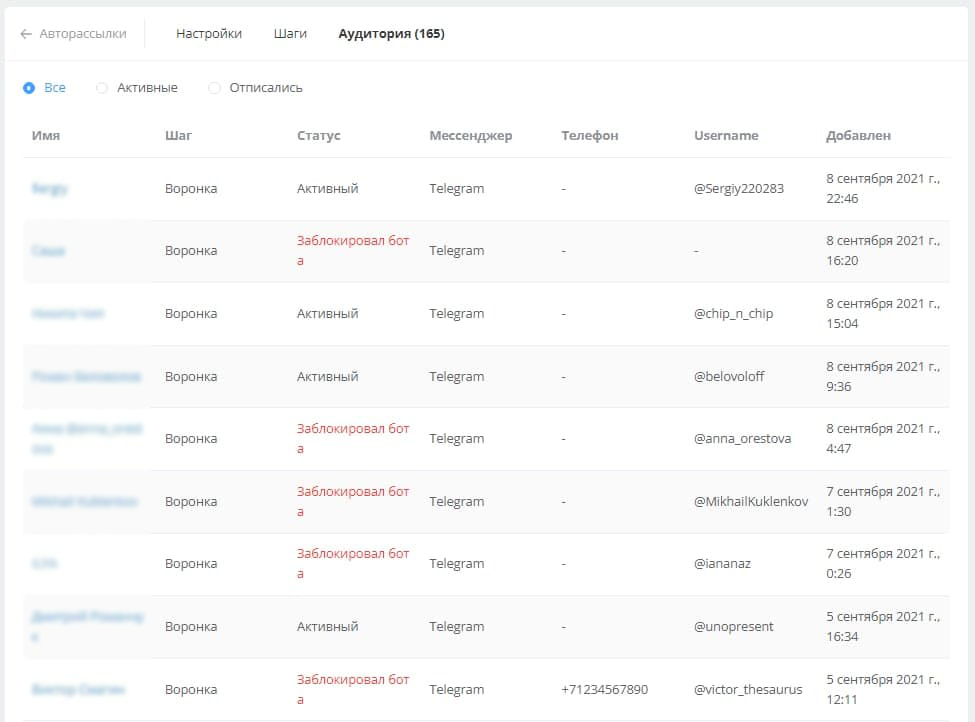975x722 pixels.
Task: Switch to the Шаги tab
Action: tap(290, 34)
